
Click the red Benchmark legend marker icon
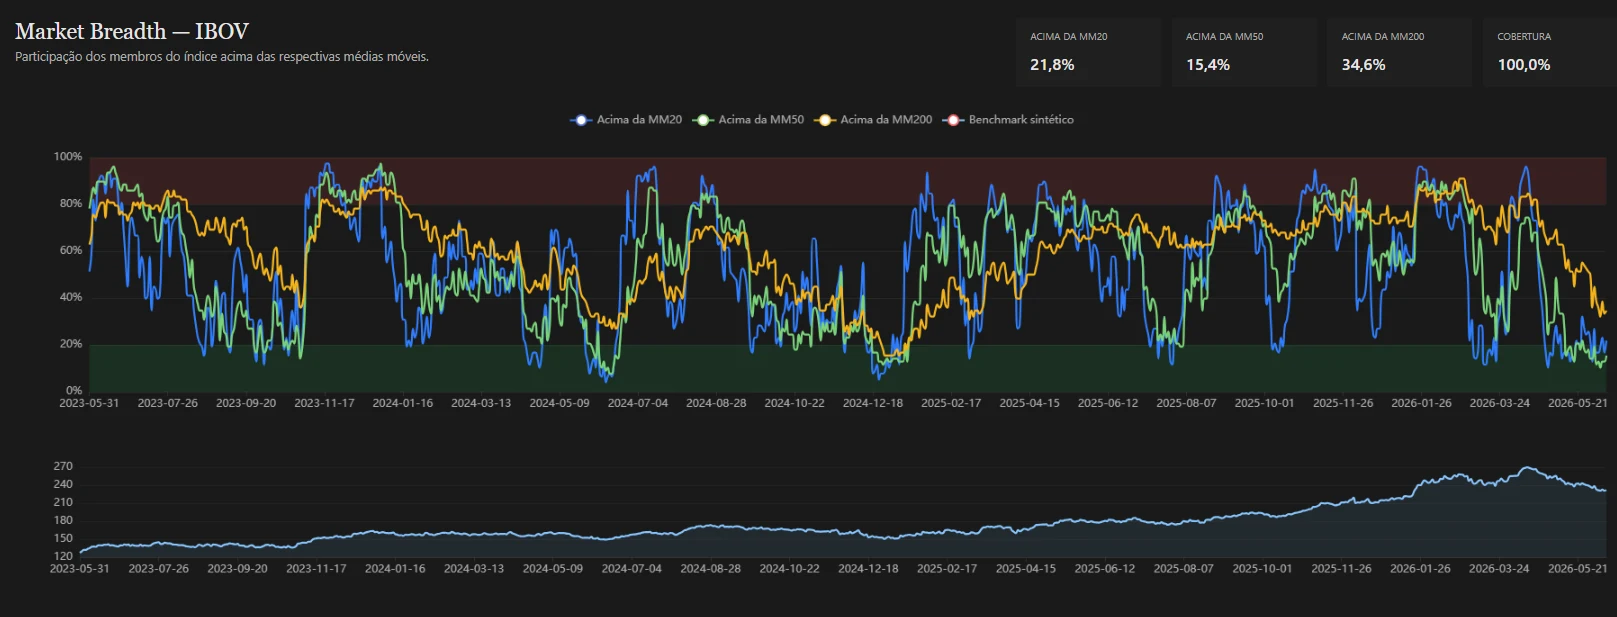953,120
